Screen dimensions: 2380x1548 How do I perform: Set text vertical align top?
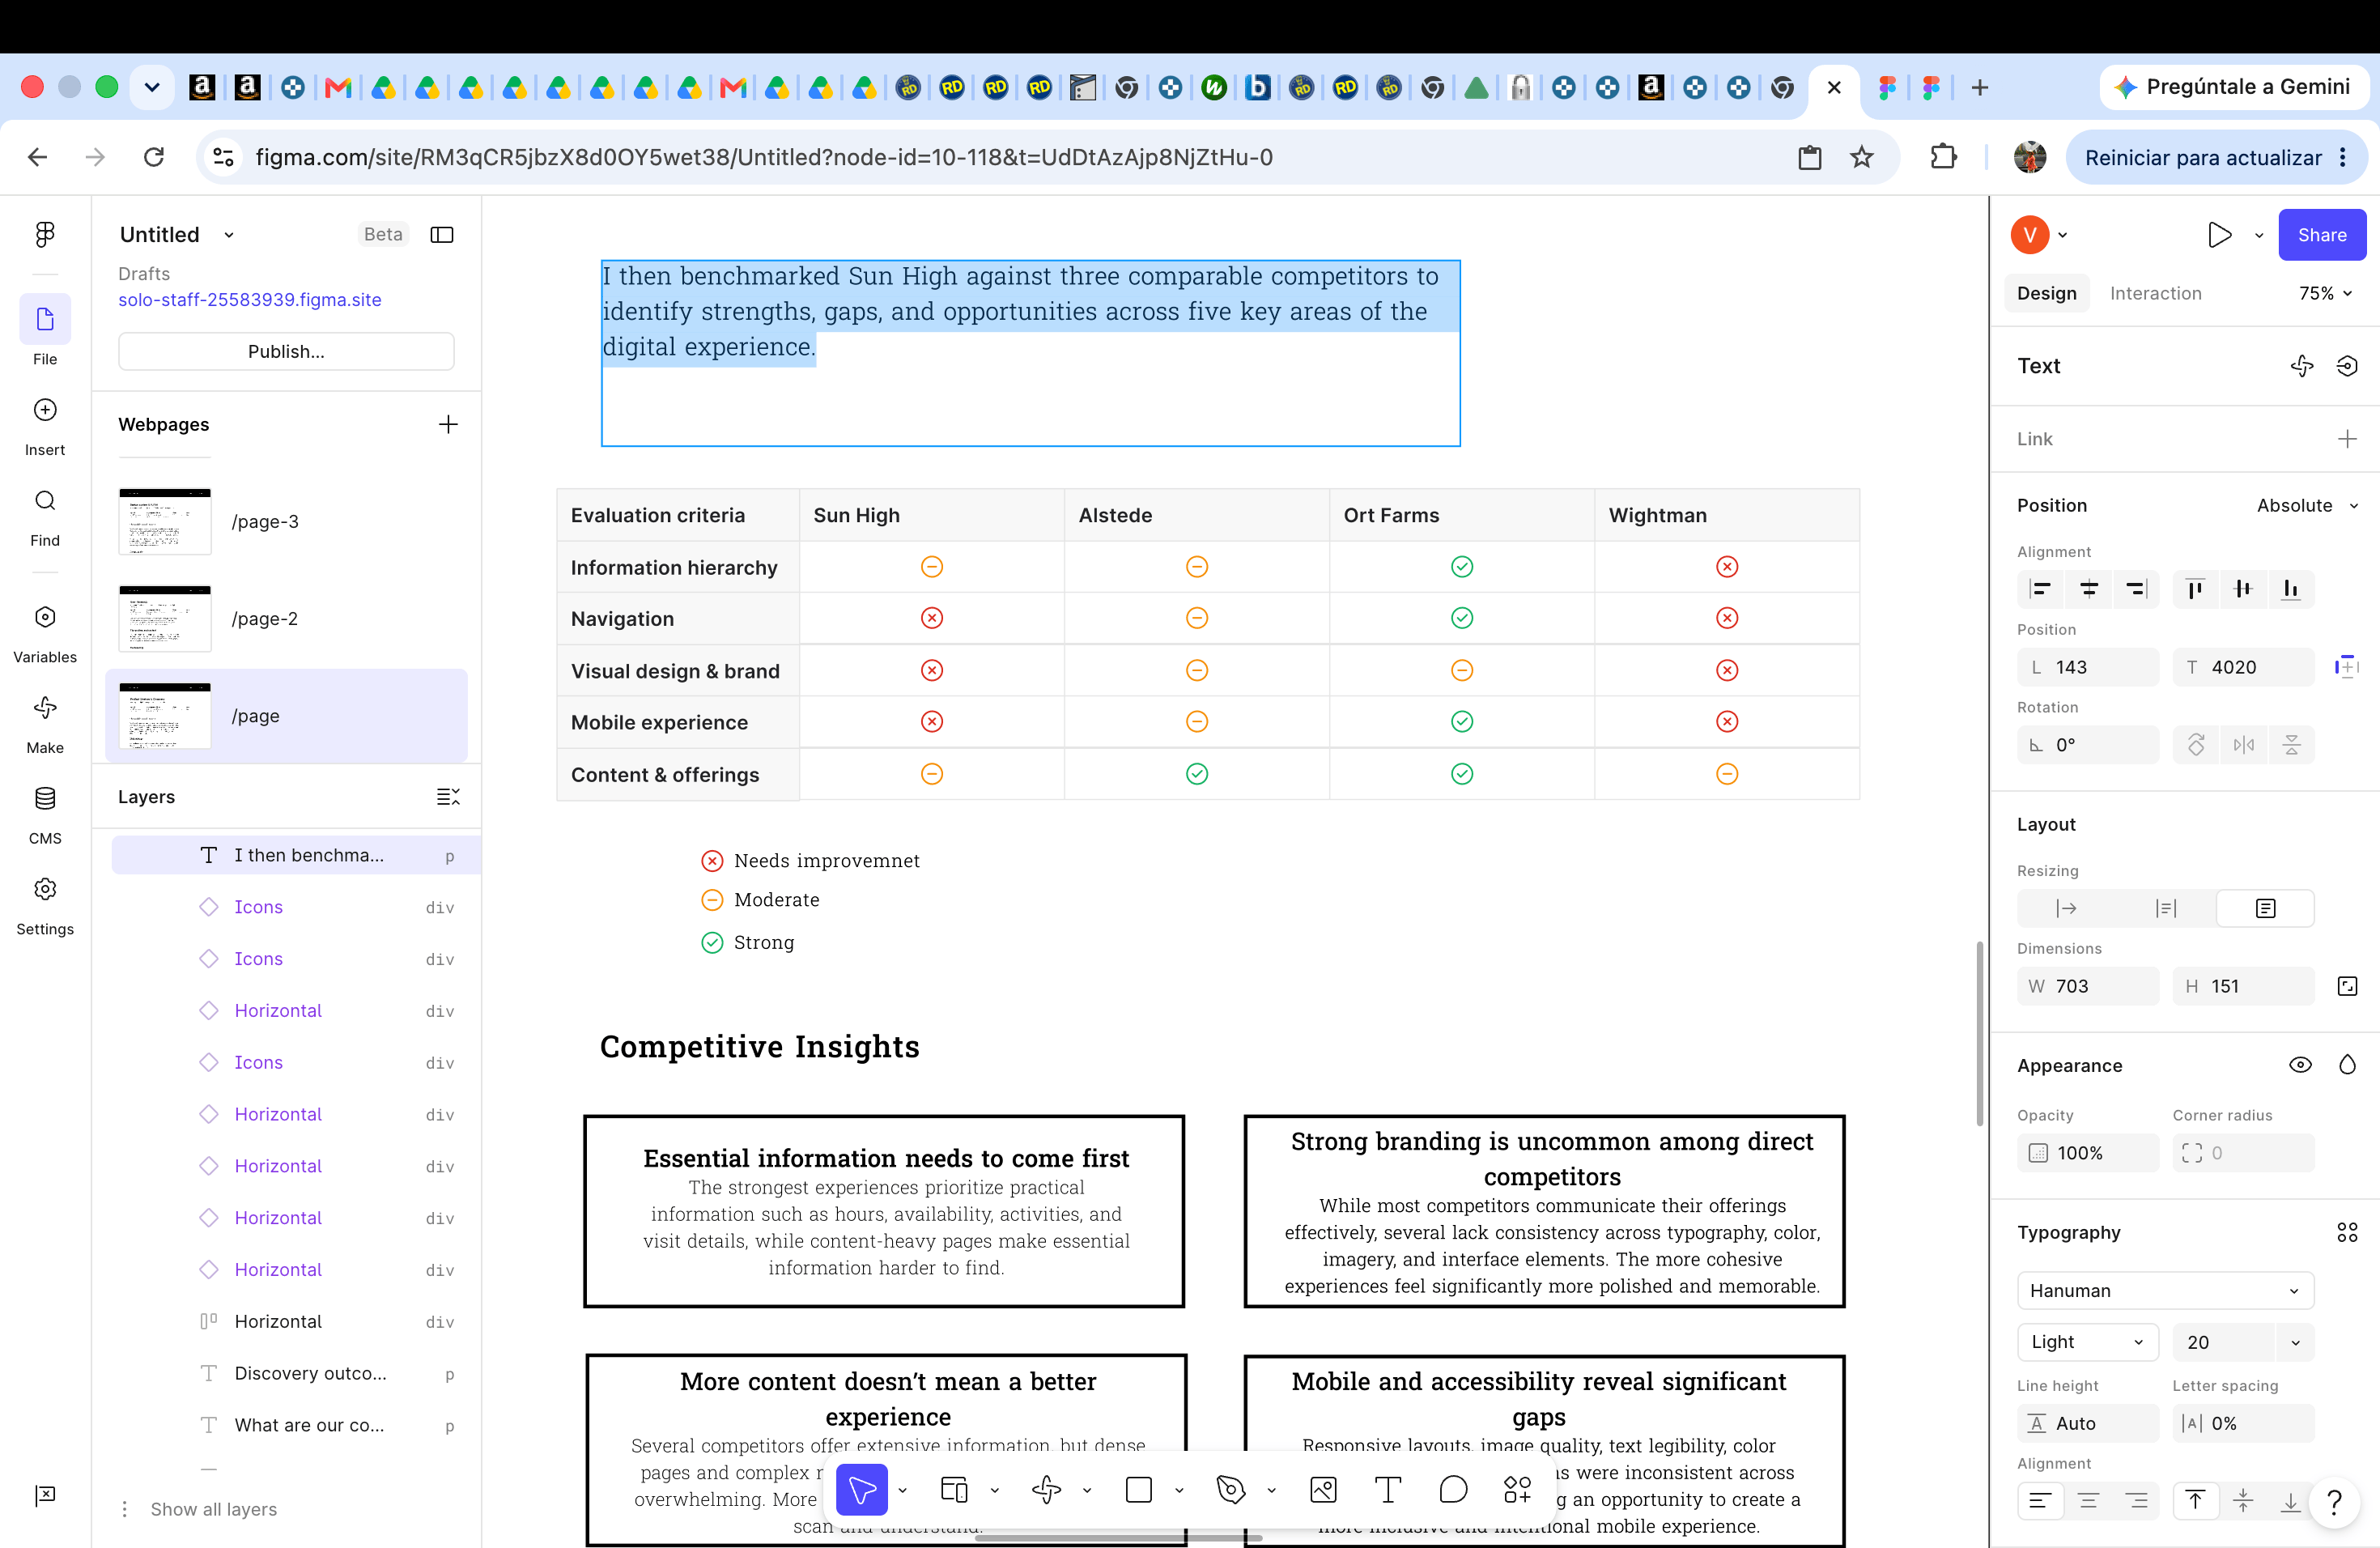[2195, 1501]
